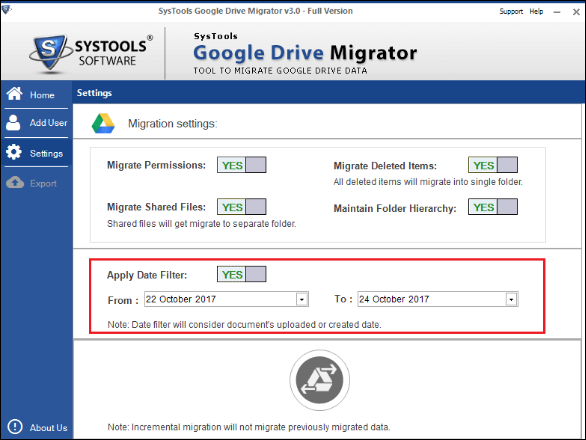The width and height of the screenshot is (586, 440).
Task: Click the Home house icon in sidebar
Action: tap(15, 93)
